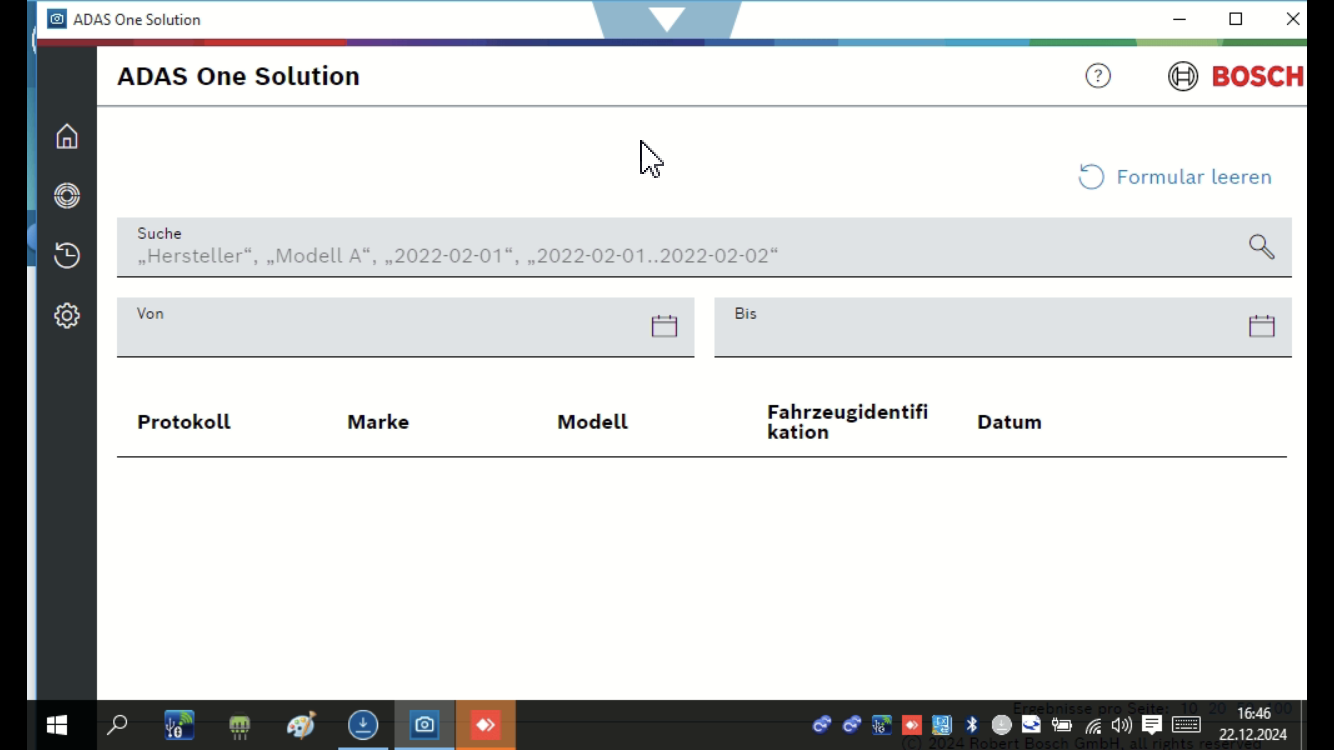Open the volume speaker tray icon

point(1122,725)
